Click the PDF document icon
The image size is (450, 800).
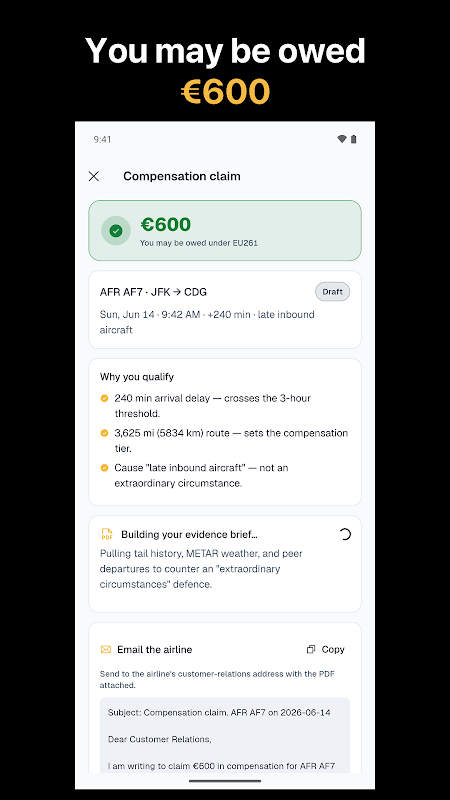click(x=107, y=534)
